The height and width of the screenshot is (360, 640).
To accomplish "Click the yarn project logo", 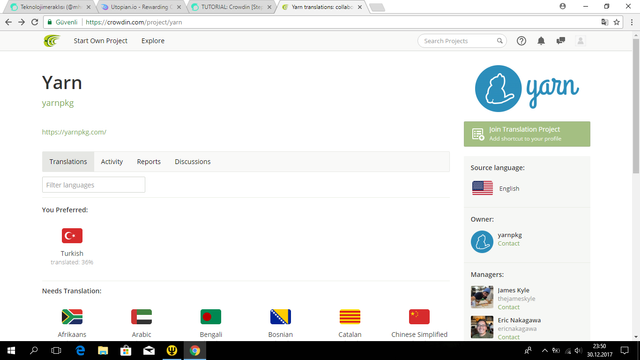I will pyautogui.click(x=527, y=89).
